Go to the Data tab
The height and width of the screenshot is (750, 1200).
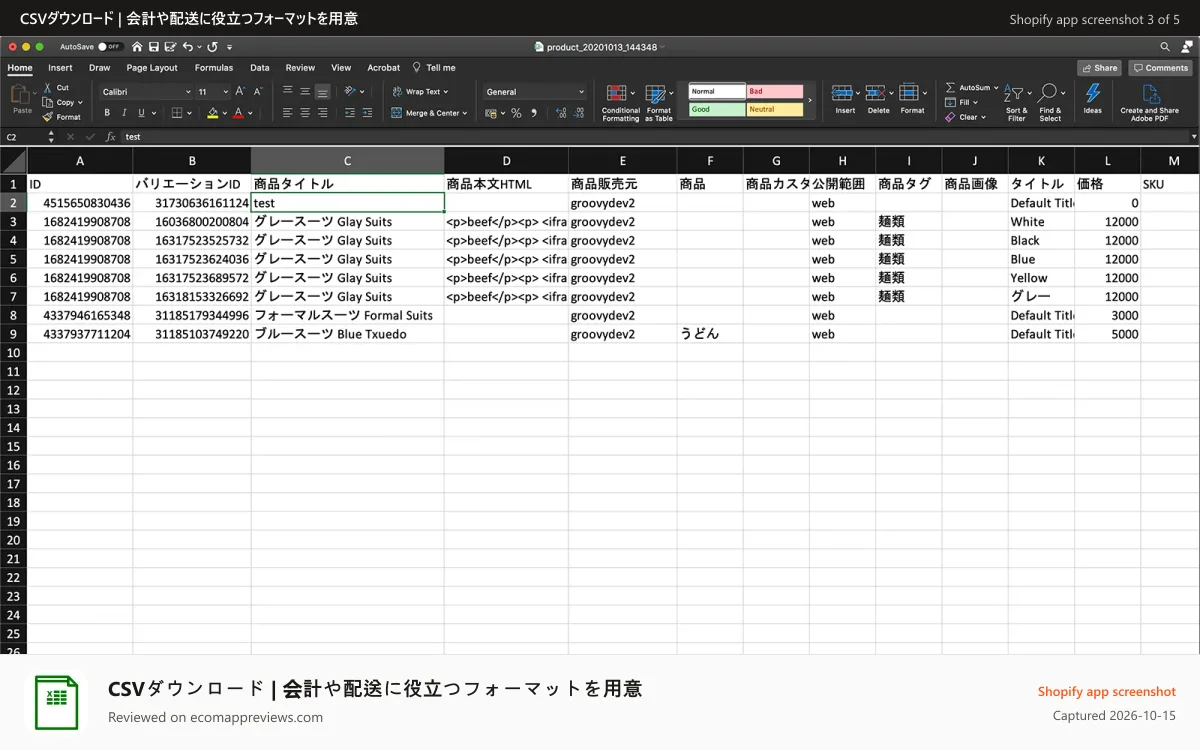[x=260, y=68]
